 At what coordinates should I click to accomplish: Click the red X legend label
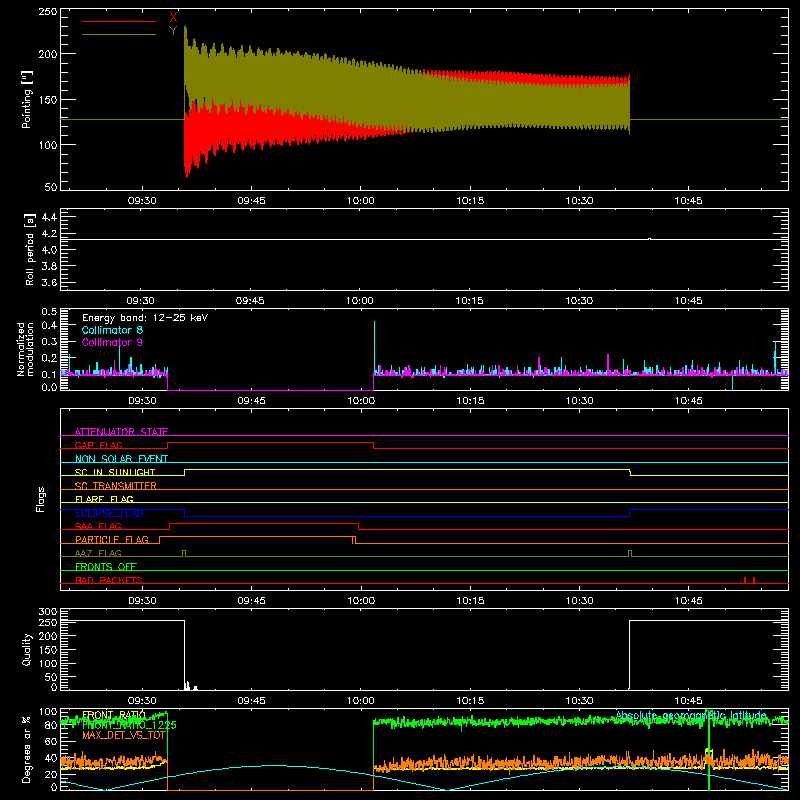pyautogui.click(x=173, y=18)
